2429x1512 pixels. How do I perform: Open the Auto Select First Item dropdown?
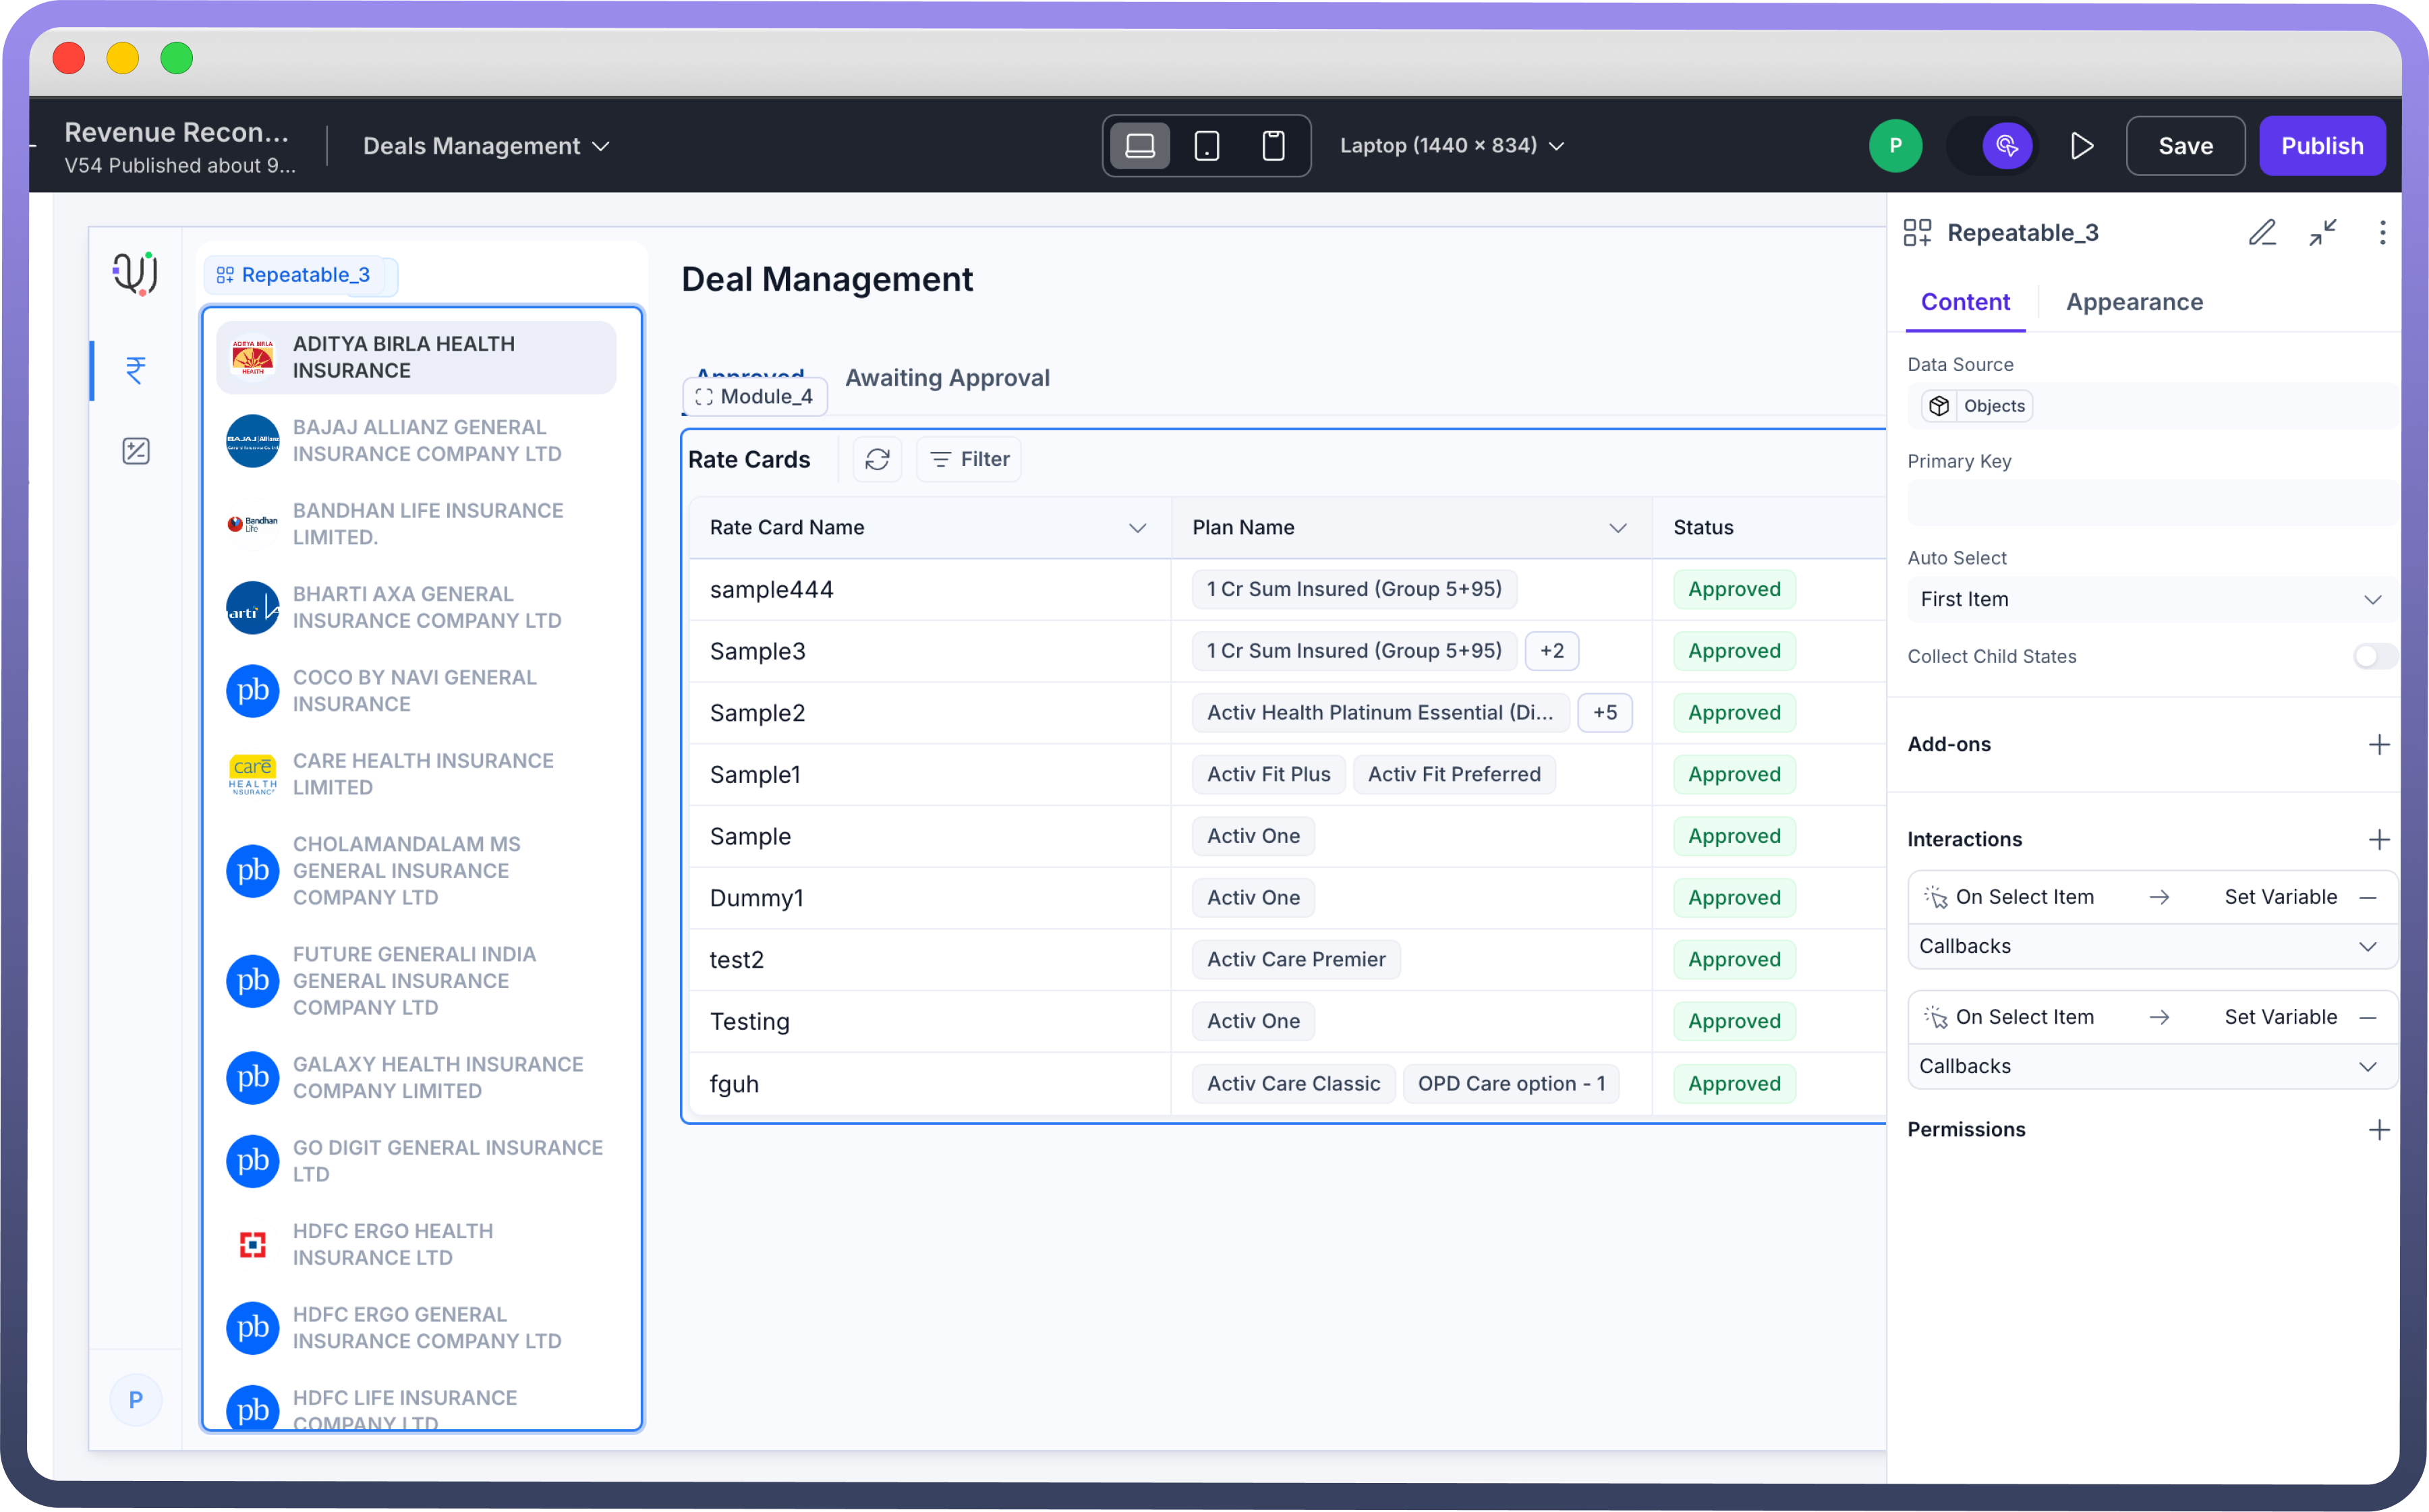click(x=2151, y=599)
